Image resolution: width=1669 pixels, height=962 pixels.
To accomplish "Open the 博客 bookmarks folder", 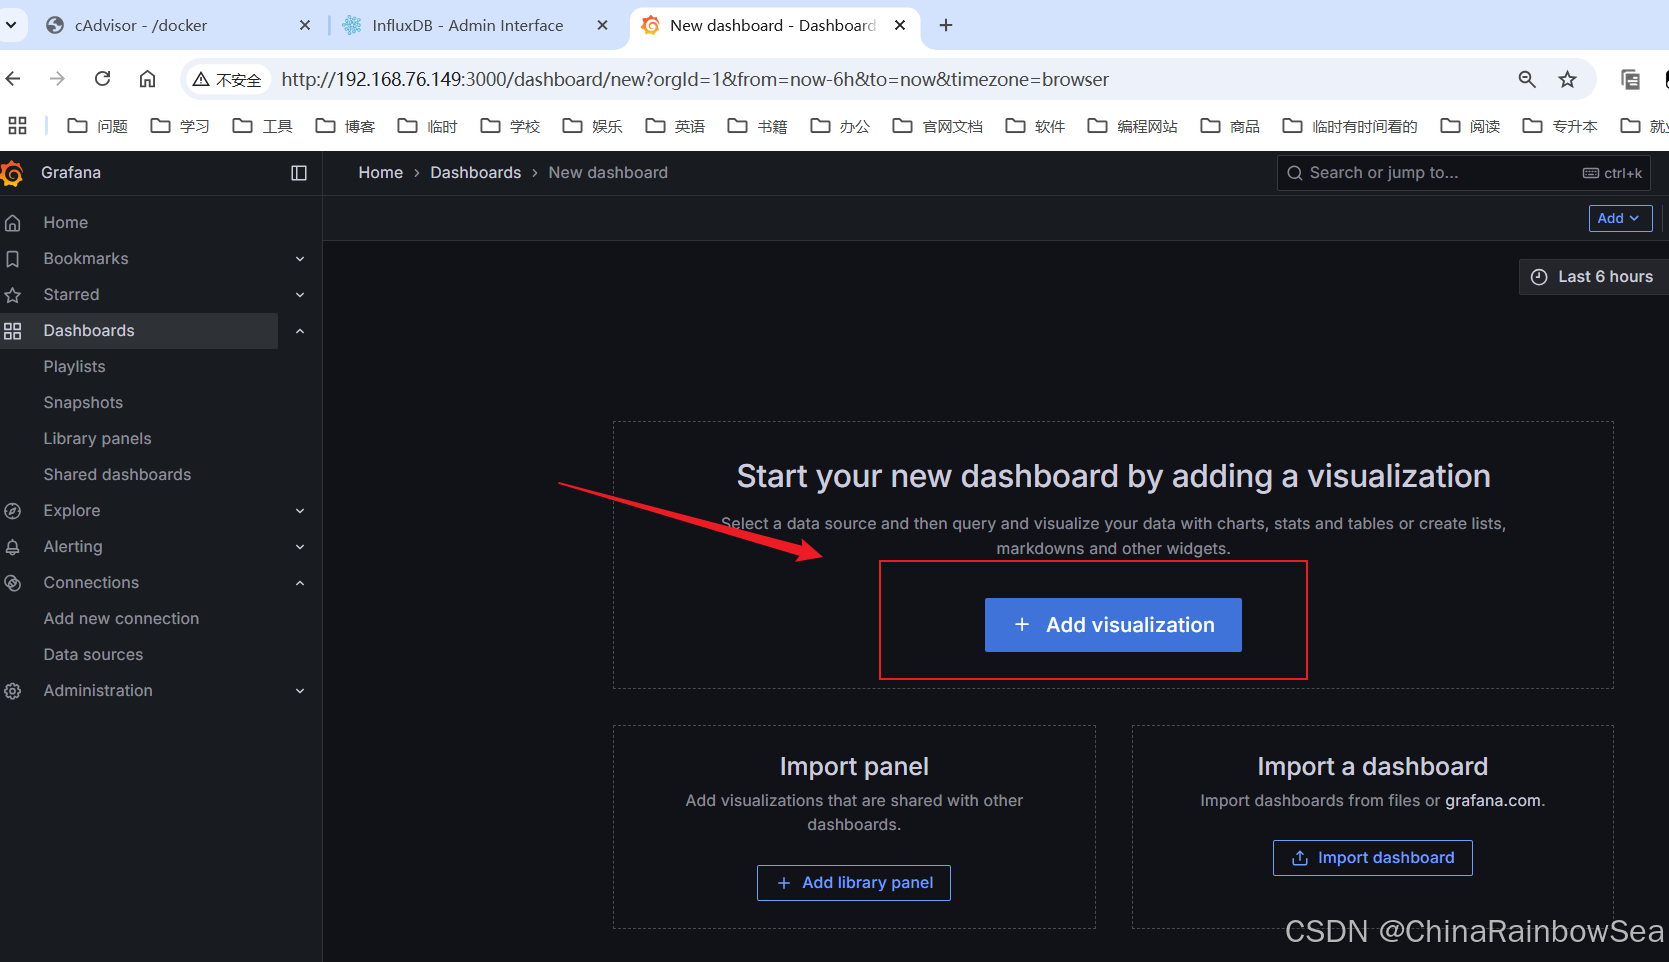I will pyautogui.click(x=345, y=126).
